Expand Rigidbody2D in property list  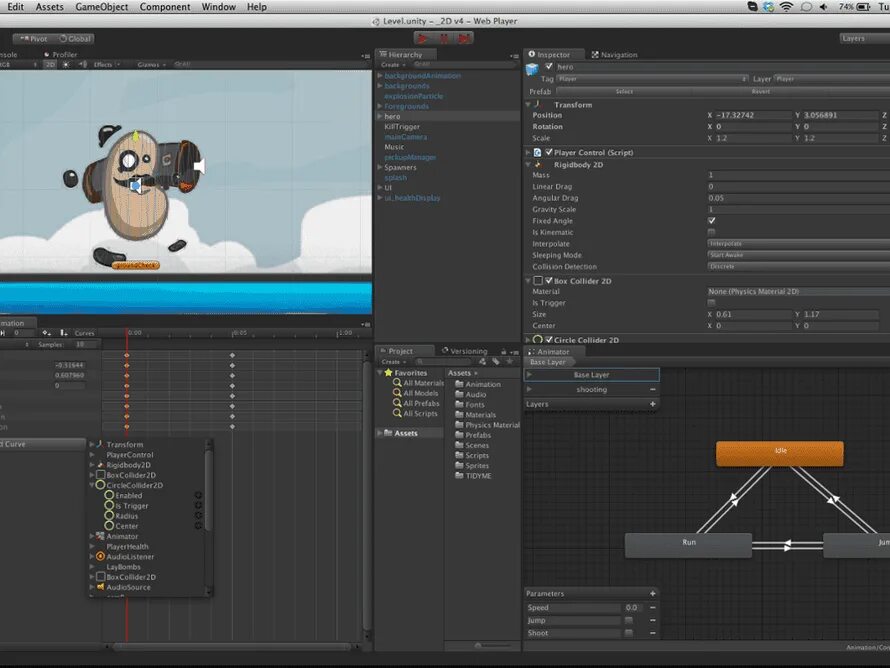(x=92, y=465)
